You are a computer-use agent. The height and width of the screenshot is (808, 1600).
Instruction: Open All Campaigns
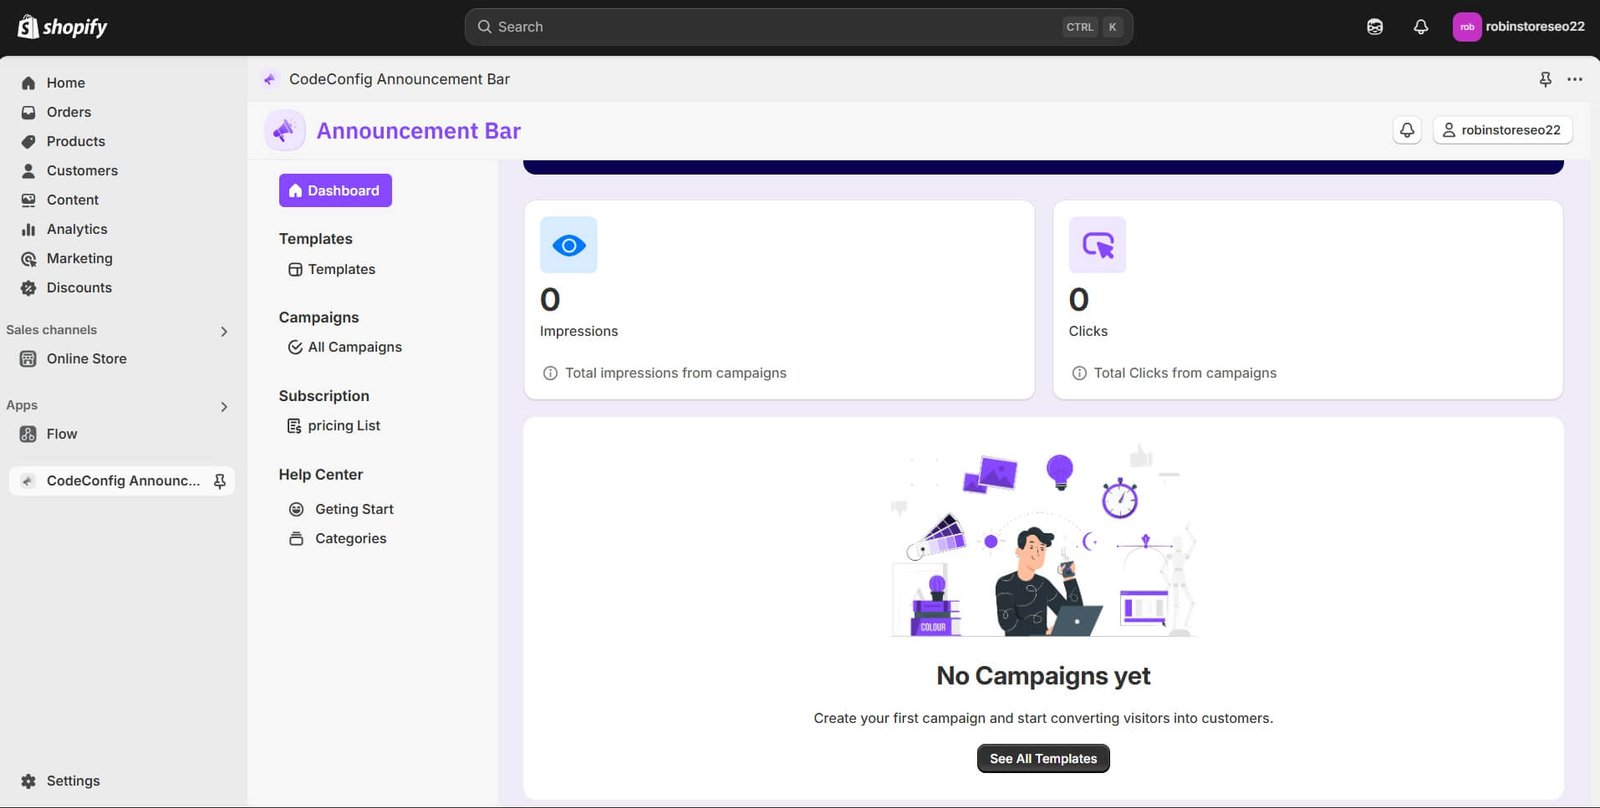click(x=345, y=347)
